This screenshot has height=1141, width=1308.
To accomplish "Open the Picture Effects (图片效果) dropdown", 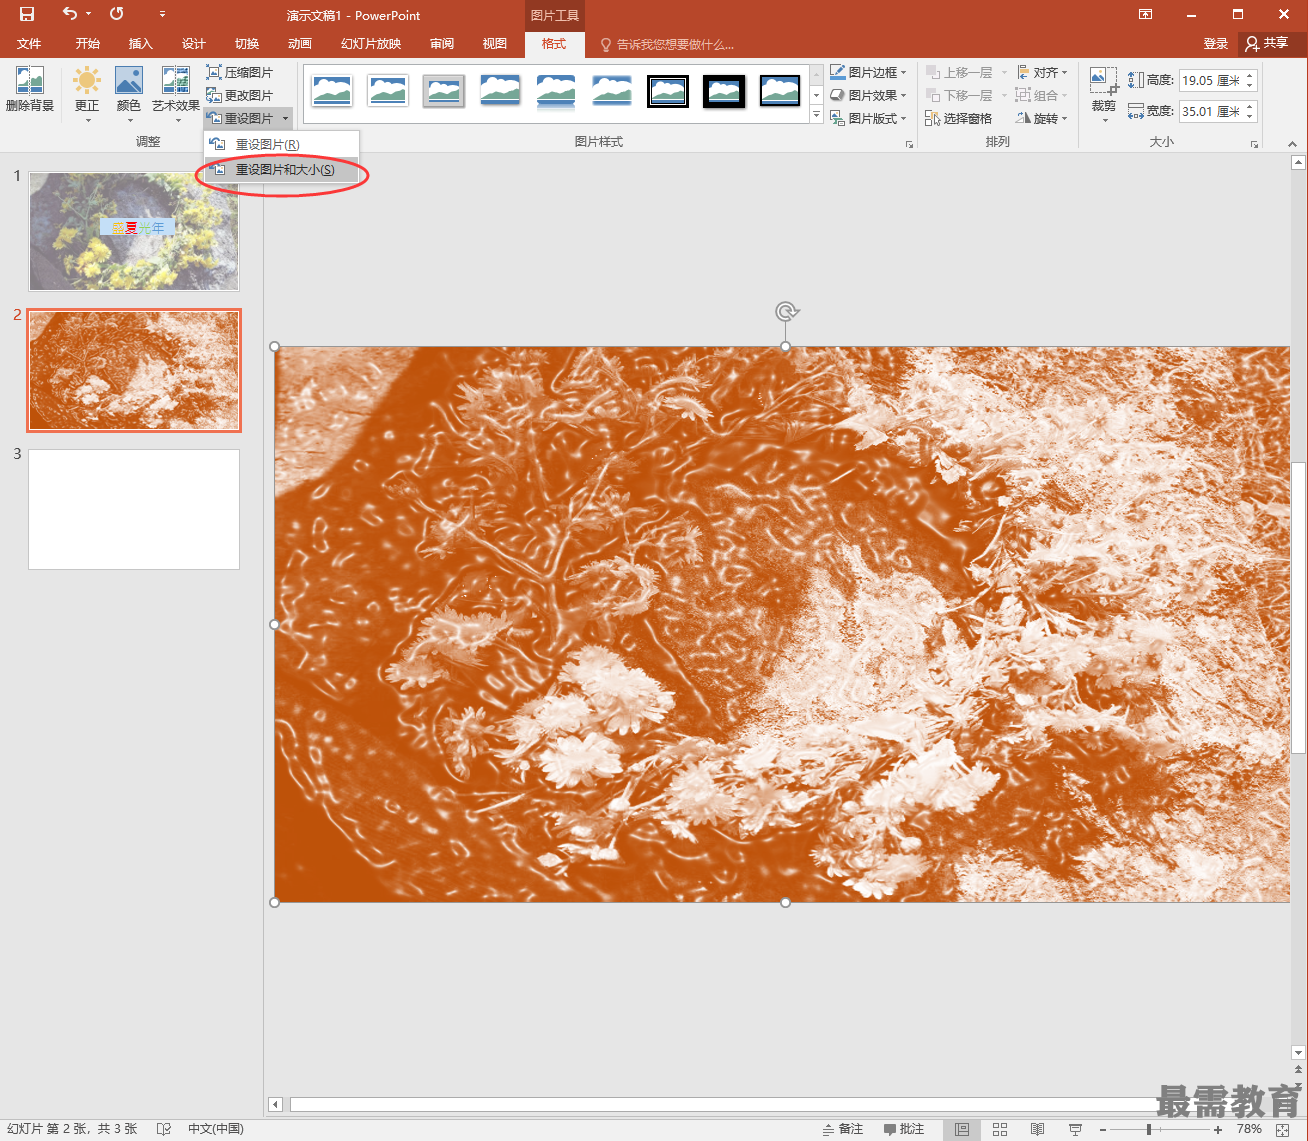I will [x=868, y=95].
